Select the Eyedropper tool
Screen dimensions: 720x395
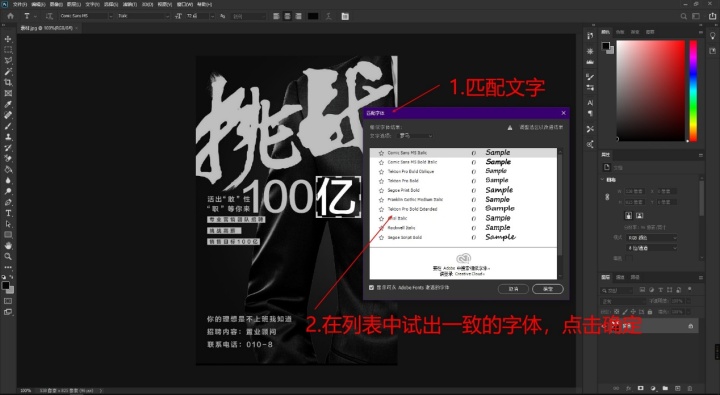(8, 104)
